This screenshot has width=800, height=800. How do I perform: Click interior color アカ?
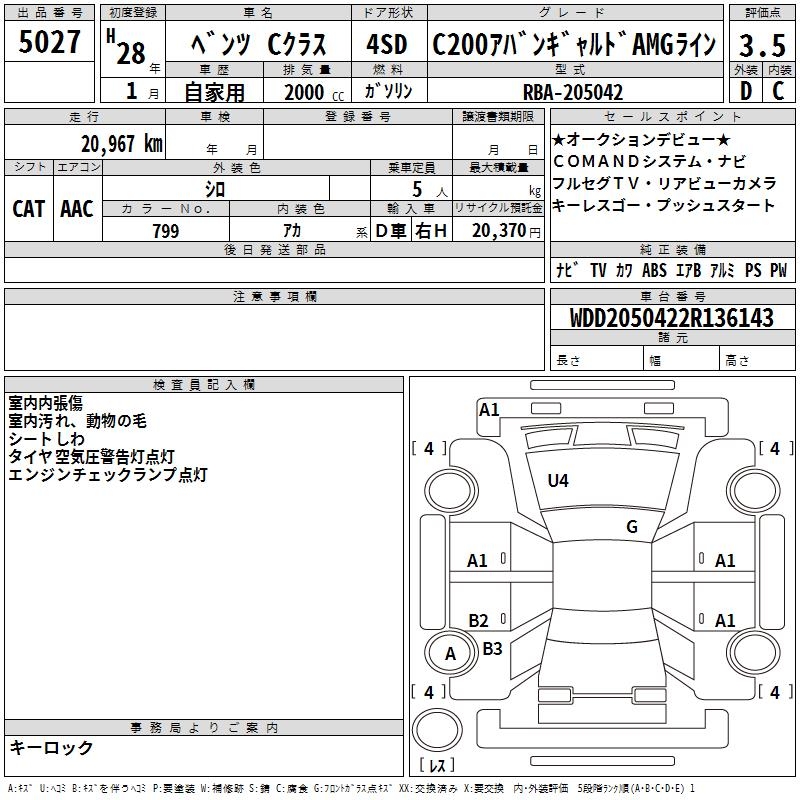(292, 231)
